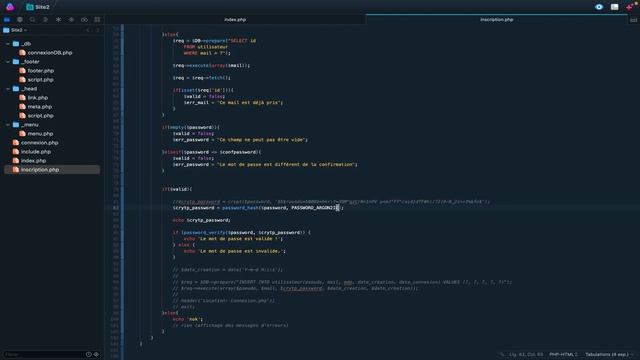Click the password_hash code line
The height and width of the screenshot is (360, 640).
(258, 208)
